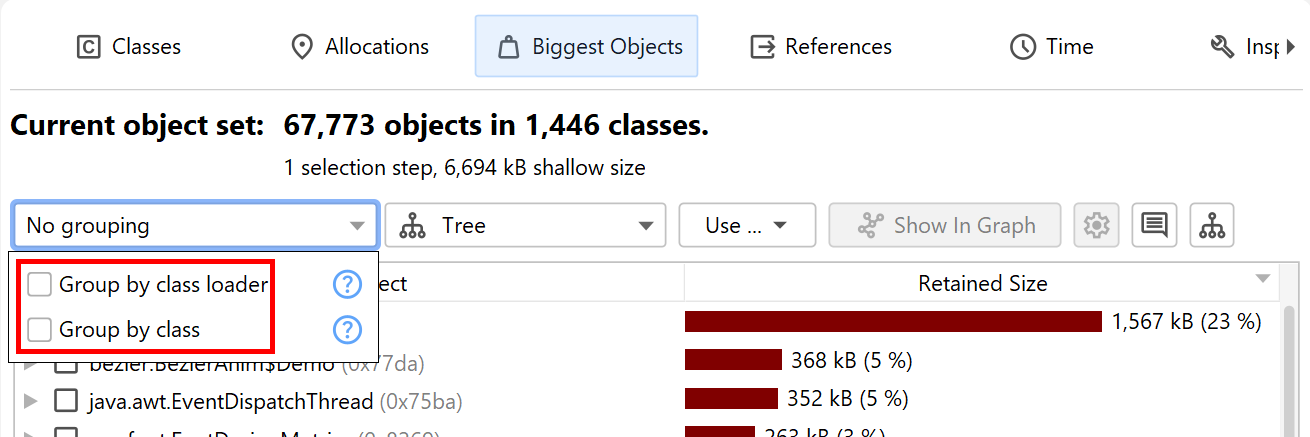Image resolution: width=1310 pixels, height=437 pixels.
Task: Enable Group by class checkbox
Action: click(x=40, y=329)
